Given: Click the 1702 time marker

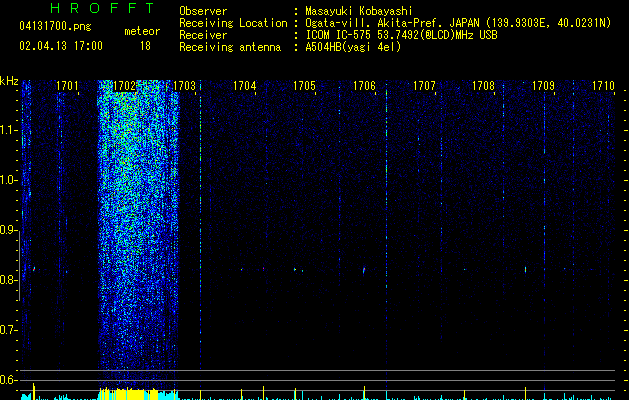Looking at the screenshot, I should point(125,86).
